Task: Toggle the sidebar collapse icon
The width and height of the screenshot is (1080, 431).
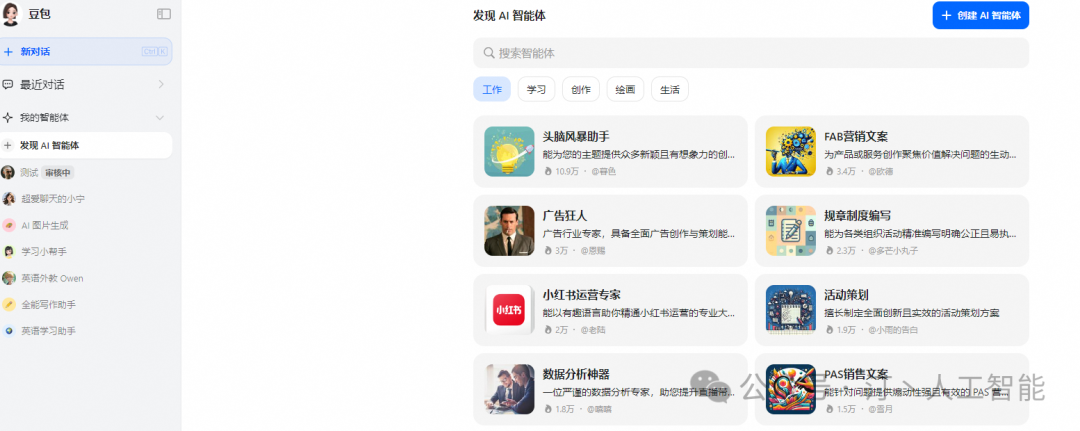Action: [164, 14]
